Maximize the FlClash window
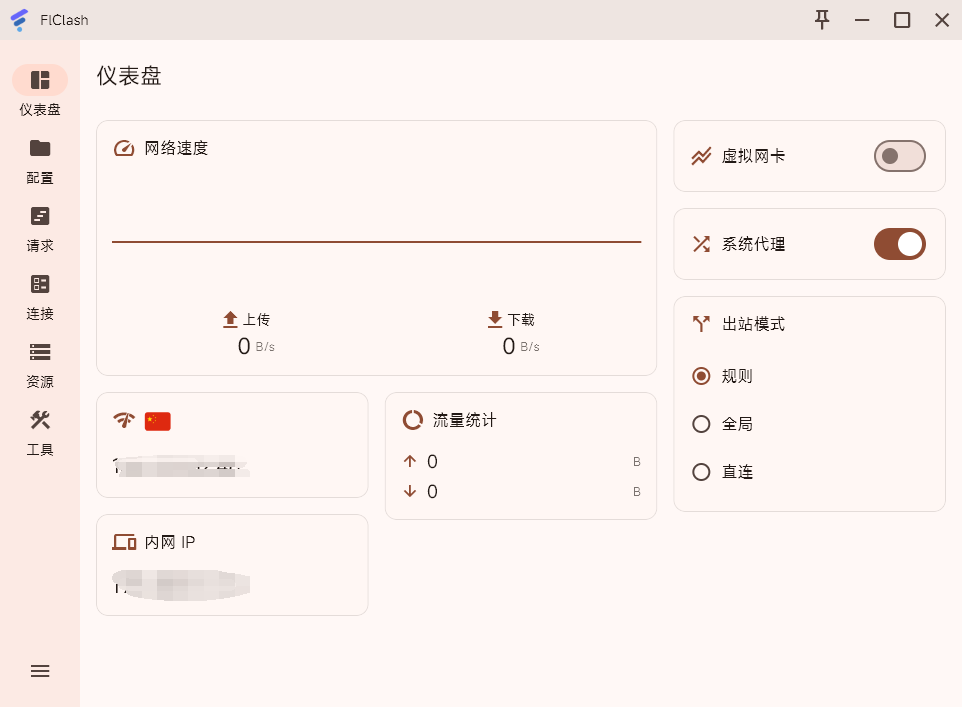The width and height of the screenshot is (962, 707). [902, 20]
